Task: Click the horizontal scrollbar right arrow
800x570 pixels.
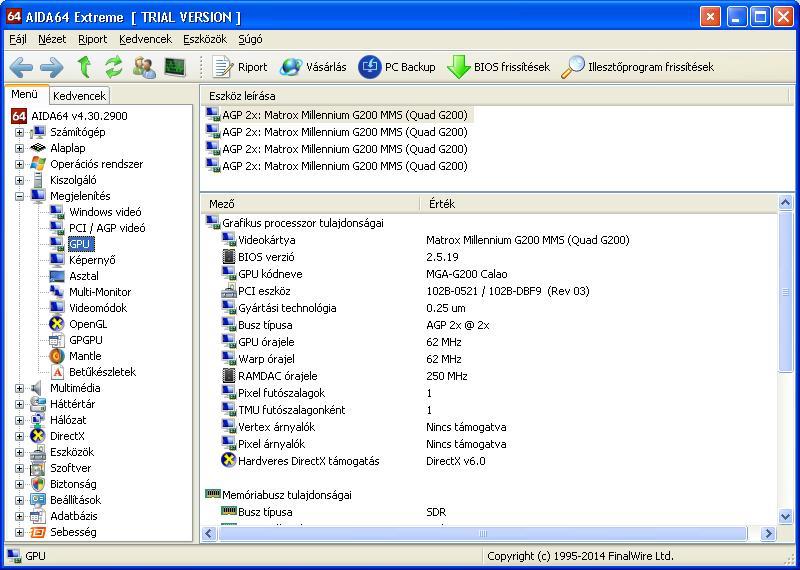Action: point(768,534)
